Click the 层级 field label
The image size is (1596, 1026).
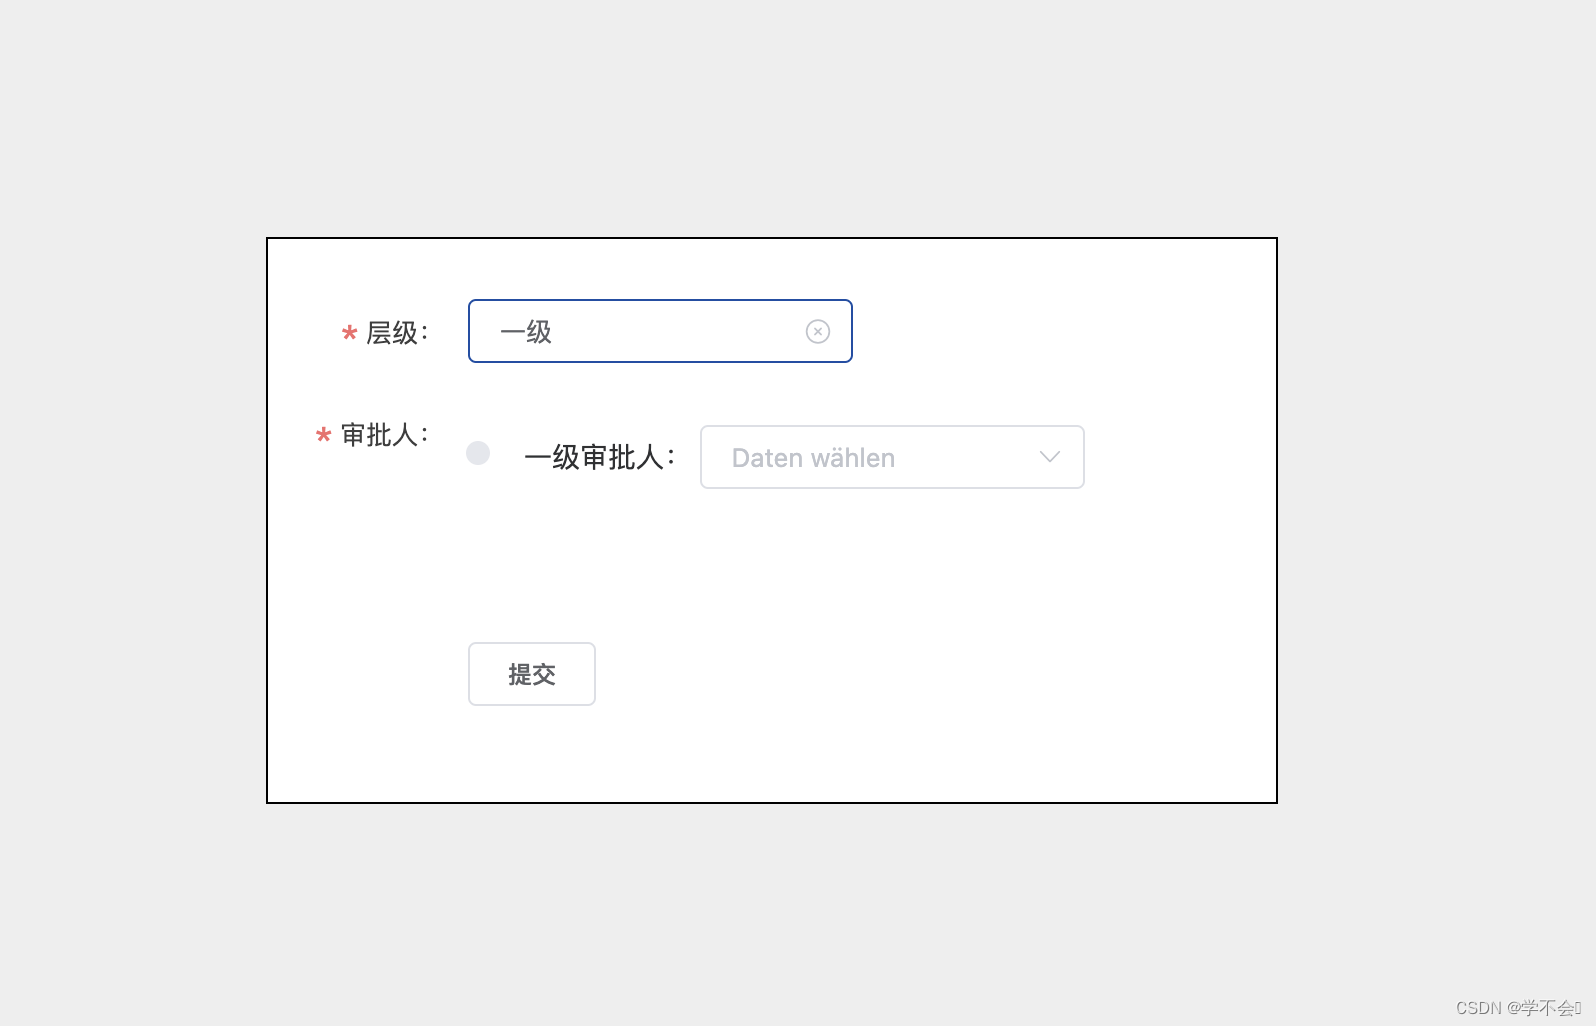[x=397, y=332]
